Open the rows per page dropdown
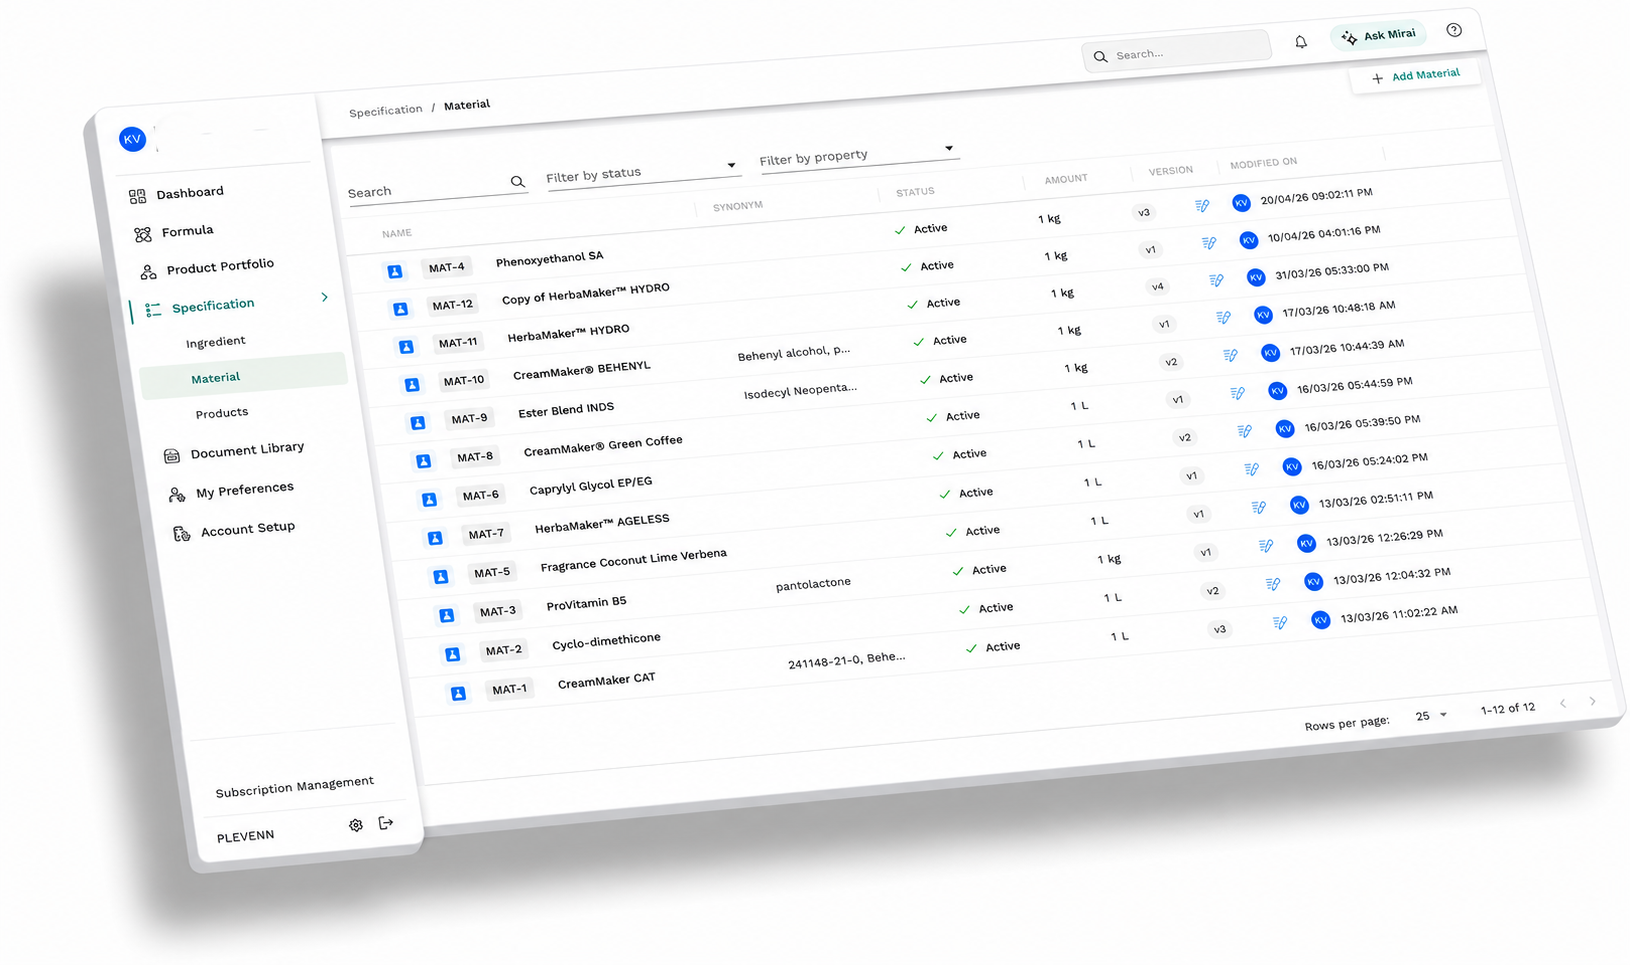 [1431, 716]
